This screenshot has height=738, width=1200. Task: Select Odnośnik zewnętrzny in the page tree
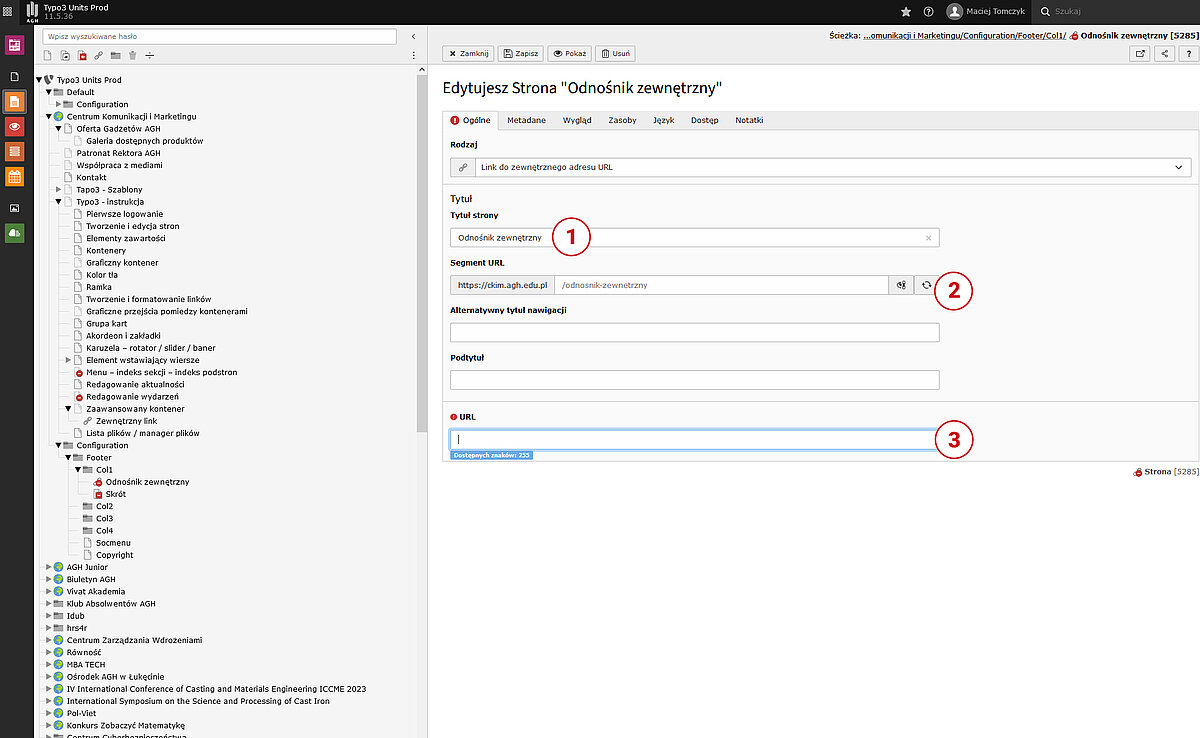click(147, 482)
